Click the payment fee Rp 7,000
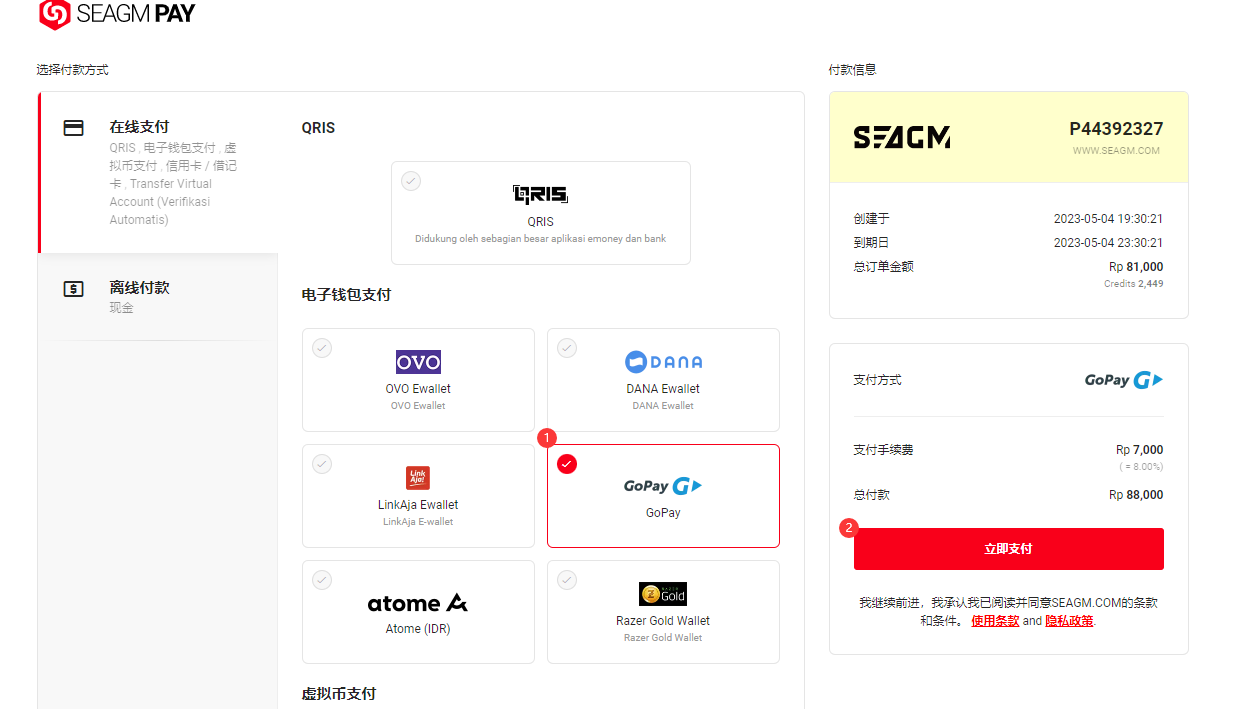Image resolution: width=1248 pixels, height=709 pixels. [1140, 450]
